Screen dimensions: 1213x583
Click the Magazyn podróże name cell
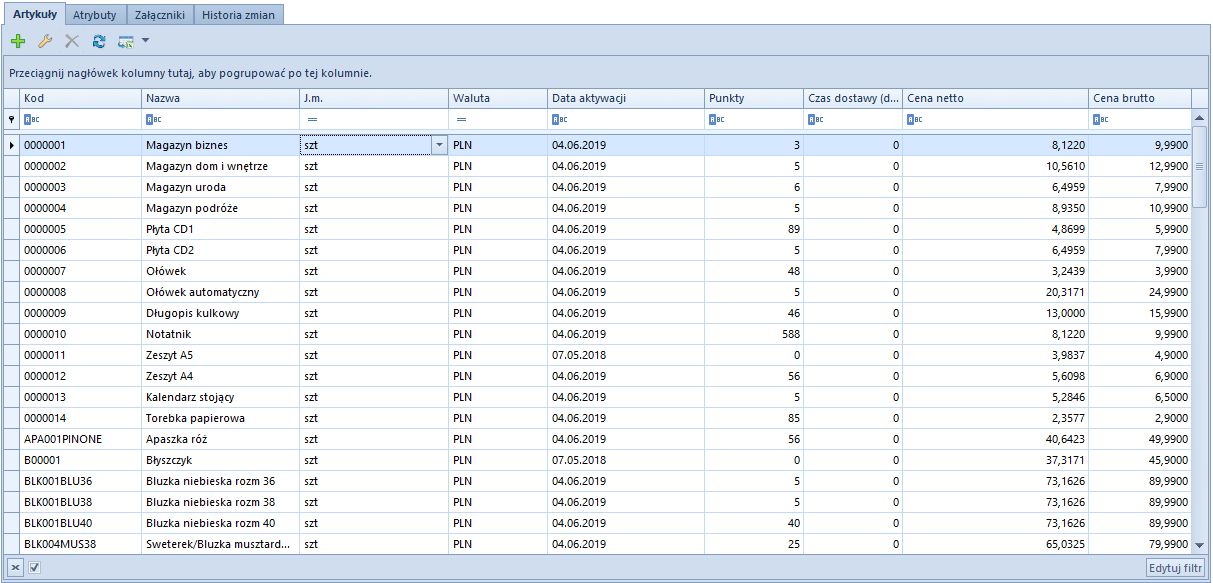220,208
